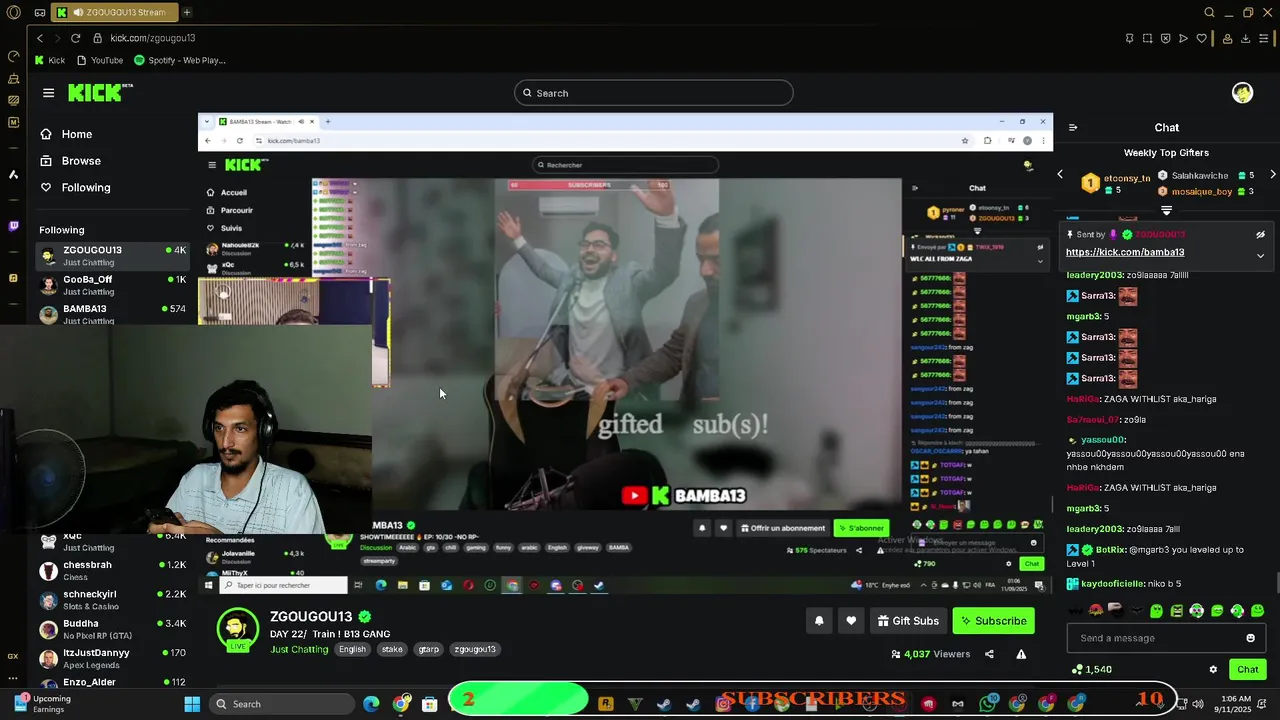Open the user profile avatar menu
Screen dimensions: 1280x720
[x=1242, y=93]
